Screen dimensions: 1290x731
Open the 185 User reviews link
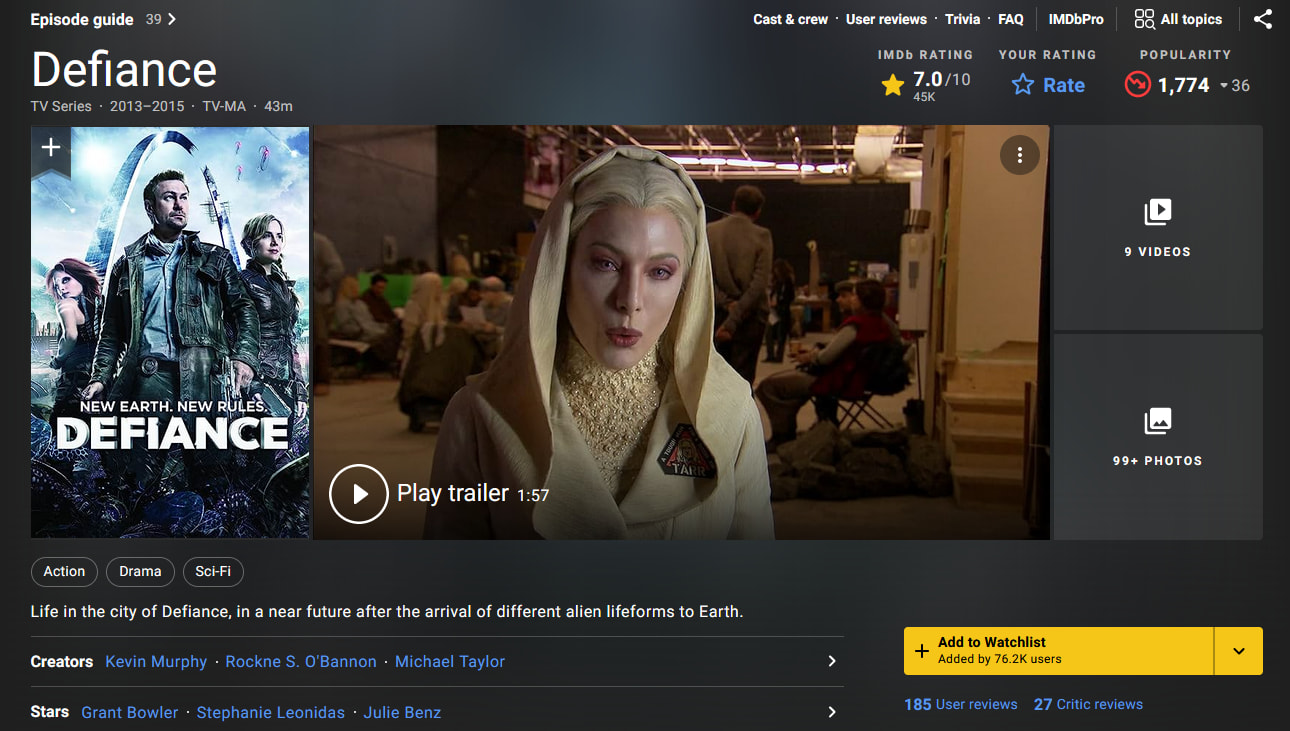click(x=961, y=704)
